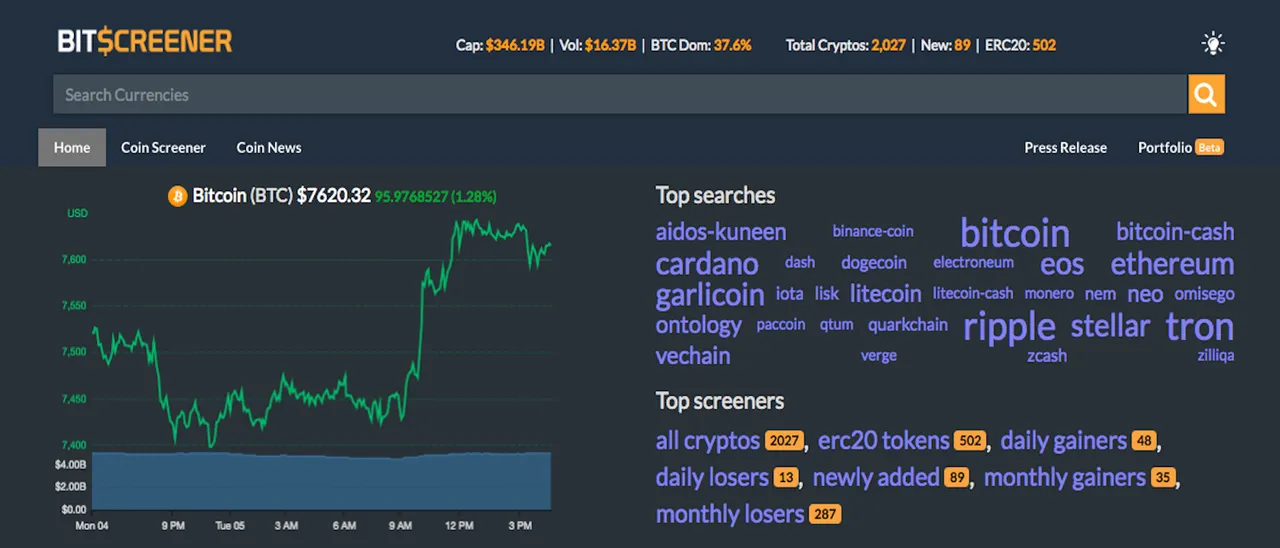The height and width of the screenshot is (548, 1280).
Task: Open dogecoin from top searches
Action: [874, 263]
